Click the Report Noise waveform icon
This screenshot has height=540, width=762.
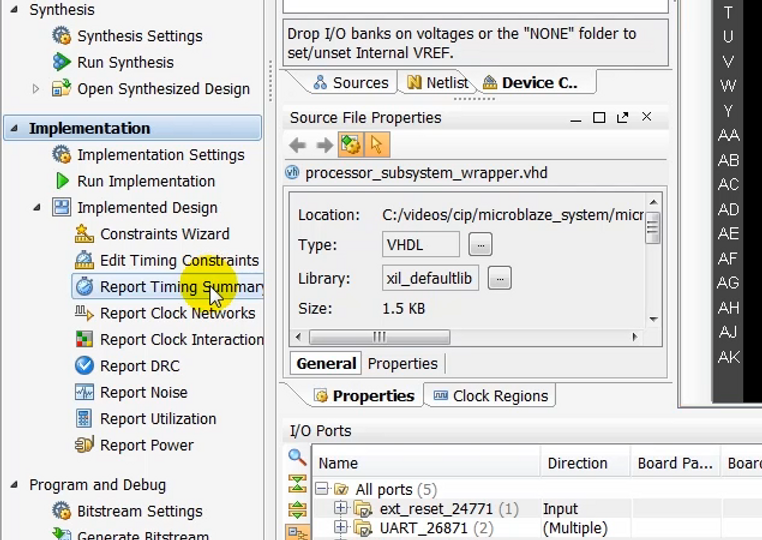84,392
